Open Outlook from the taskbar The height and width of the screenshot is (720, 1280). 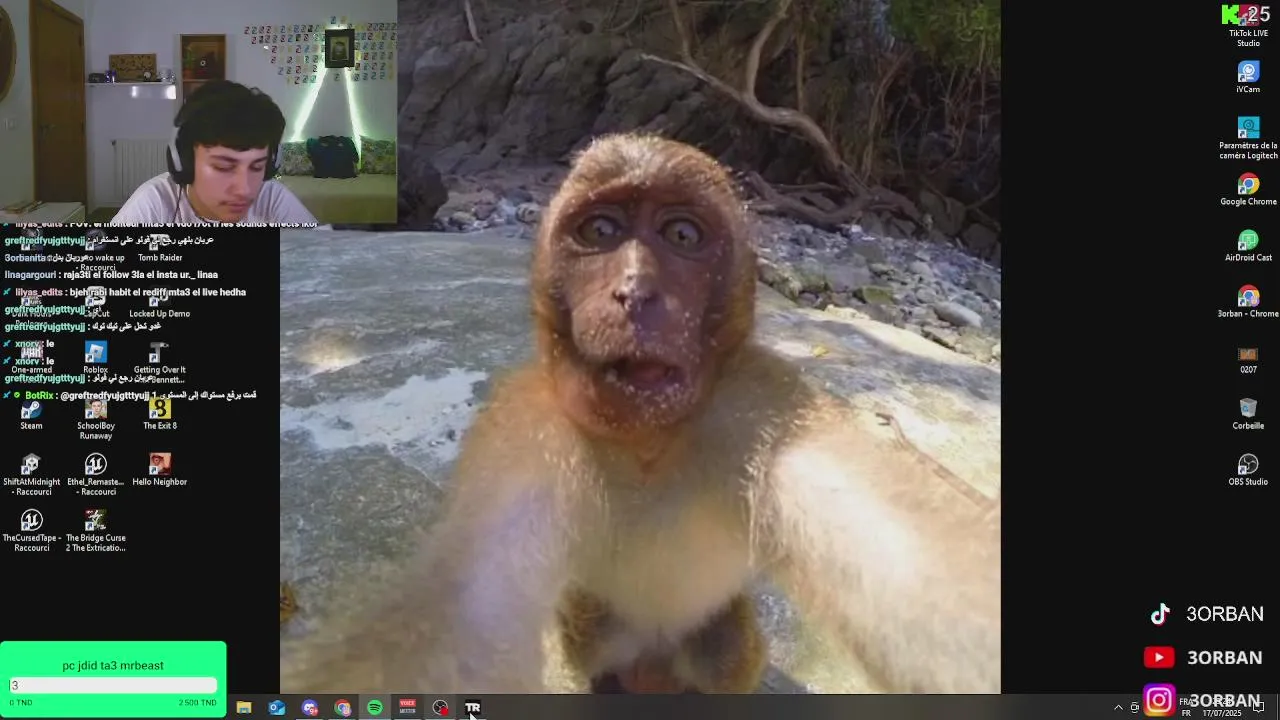277,707
